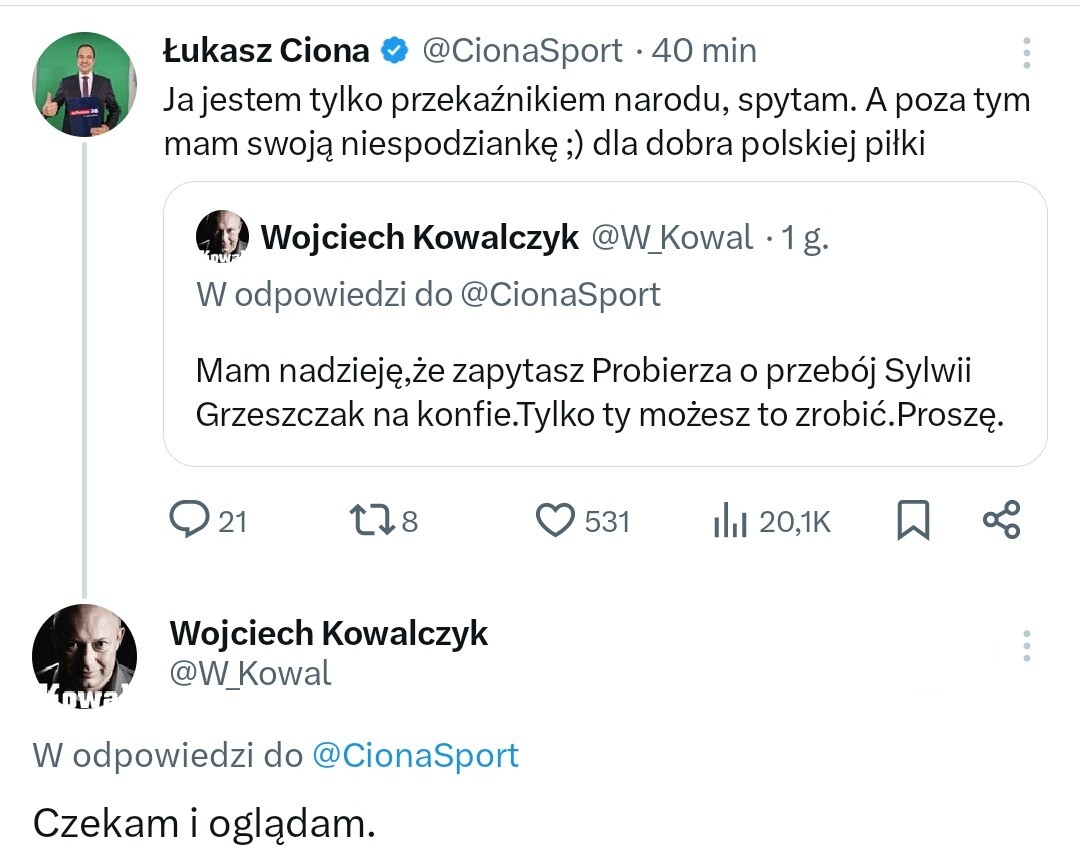Click the bold Wojciech Kowalczyk reply author name
Viewport: 1080px width, 864px height.
329,633
